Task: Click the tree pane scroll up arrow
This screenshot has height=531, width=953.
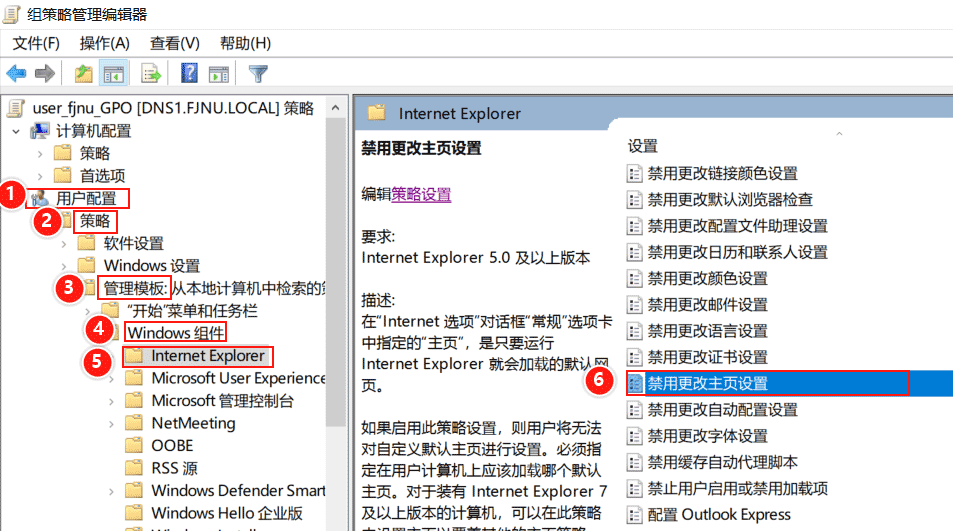Action: coord(335,108)
